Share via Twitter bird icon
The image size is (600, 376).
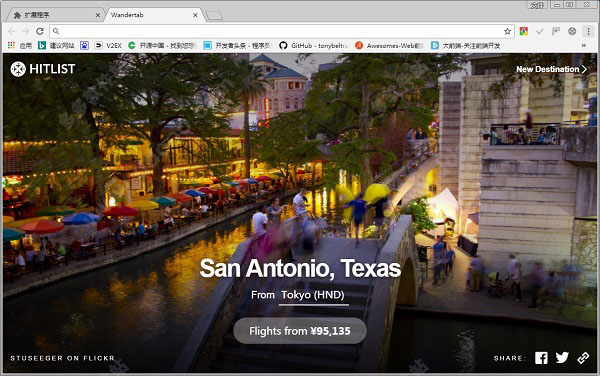(562, 358)
